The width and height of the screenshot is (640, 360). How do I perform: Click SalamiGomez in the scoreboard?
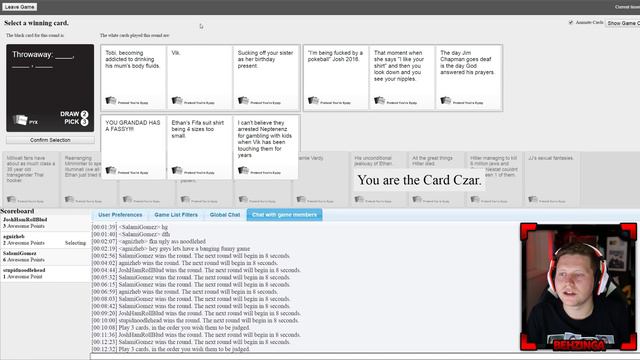[x=20, y=253]
